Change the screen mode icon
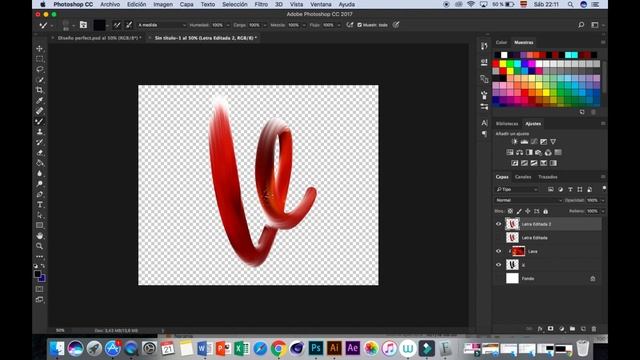This screenshot has height=360, width=640. 39,299
